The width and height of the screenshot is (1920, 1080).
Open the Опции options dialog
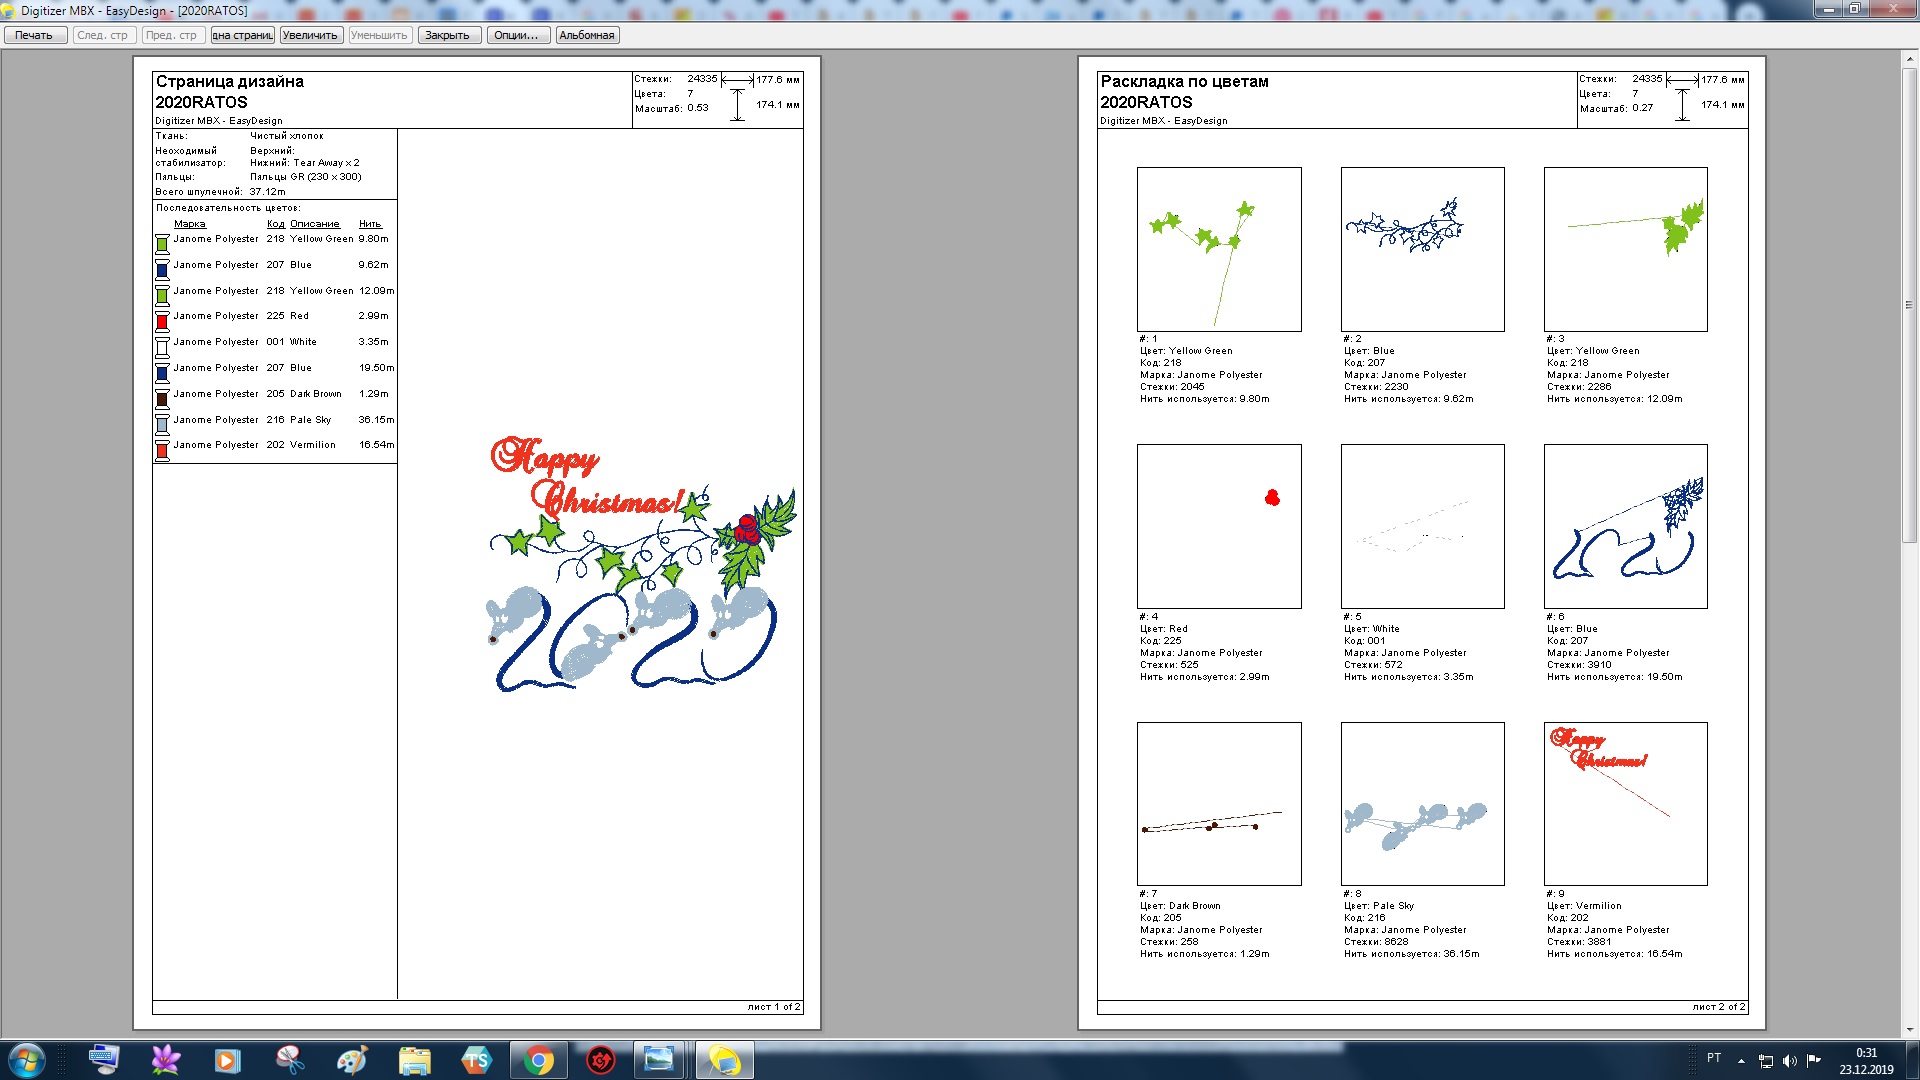click(516, 35)
